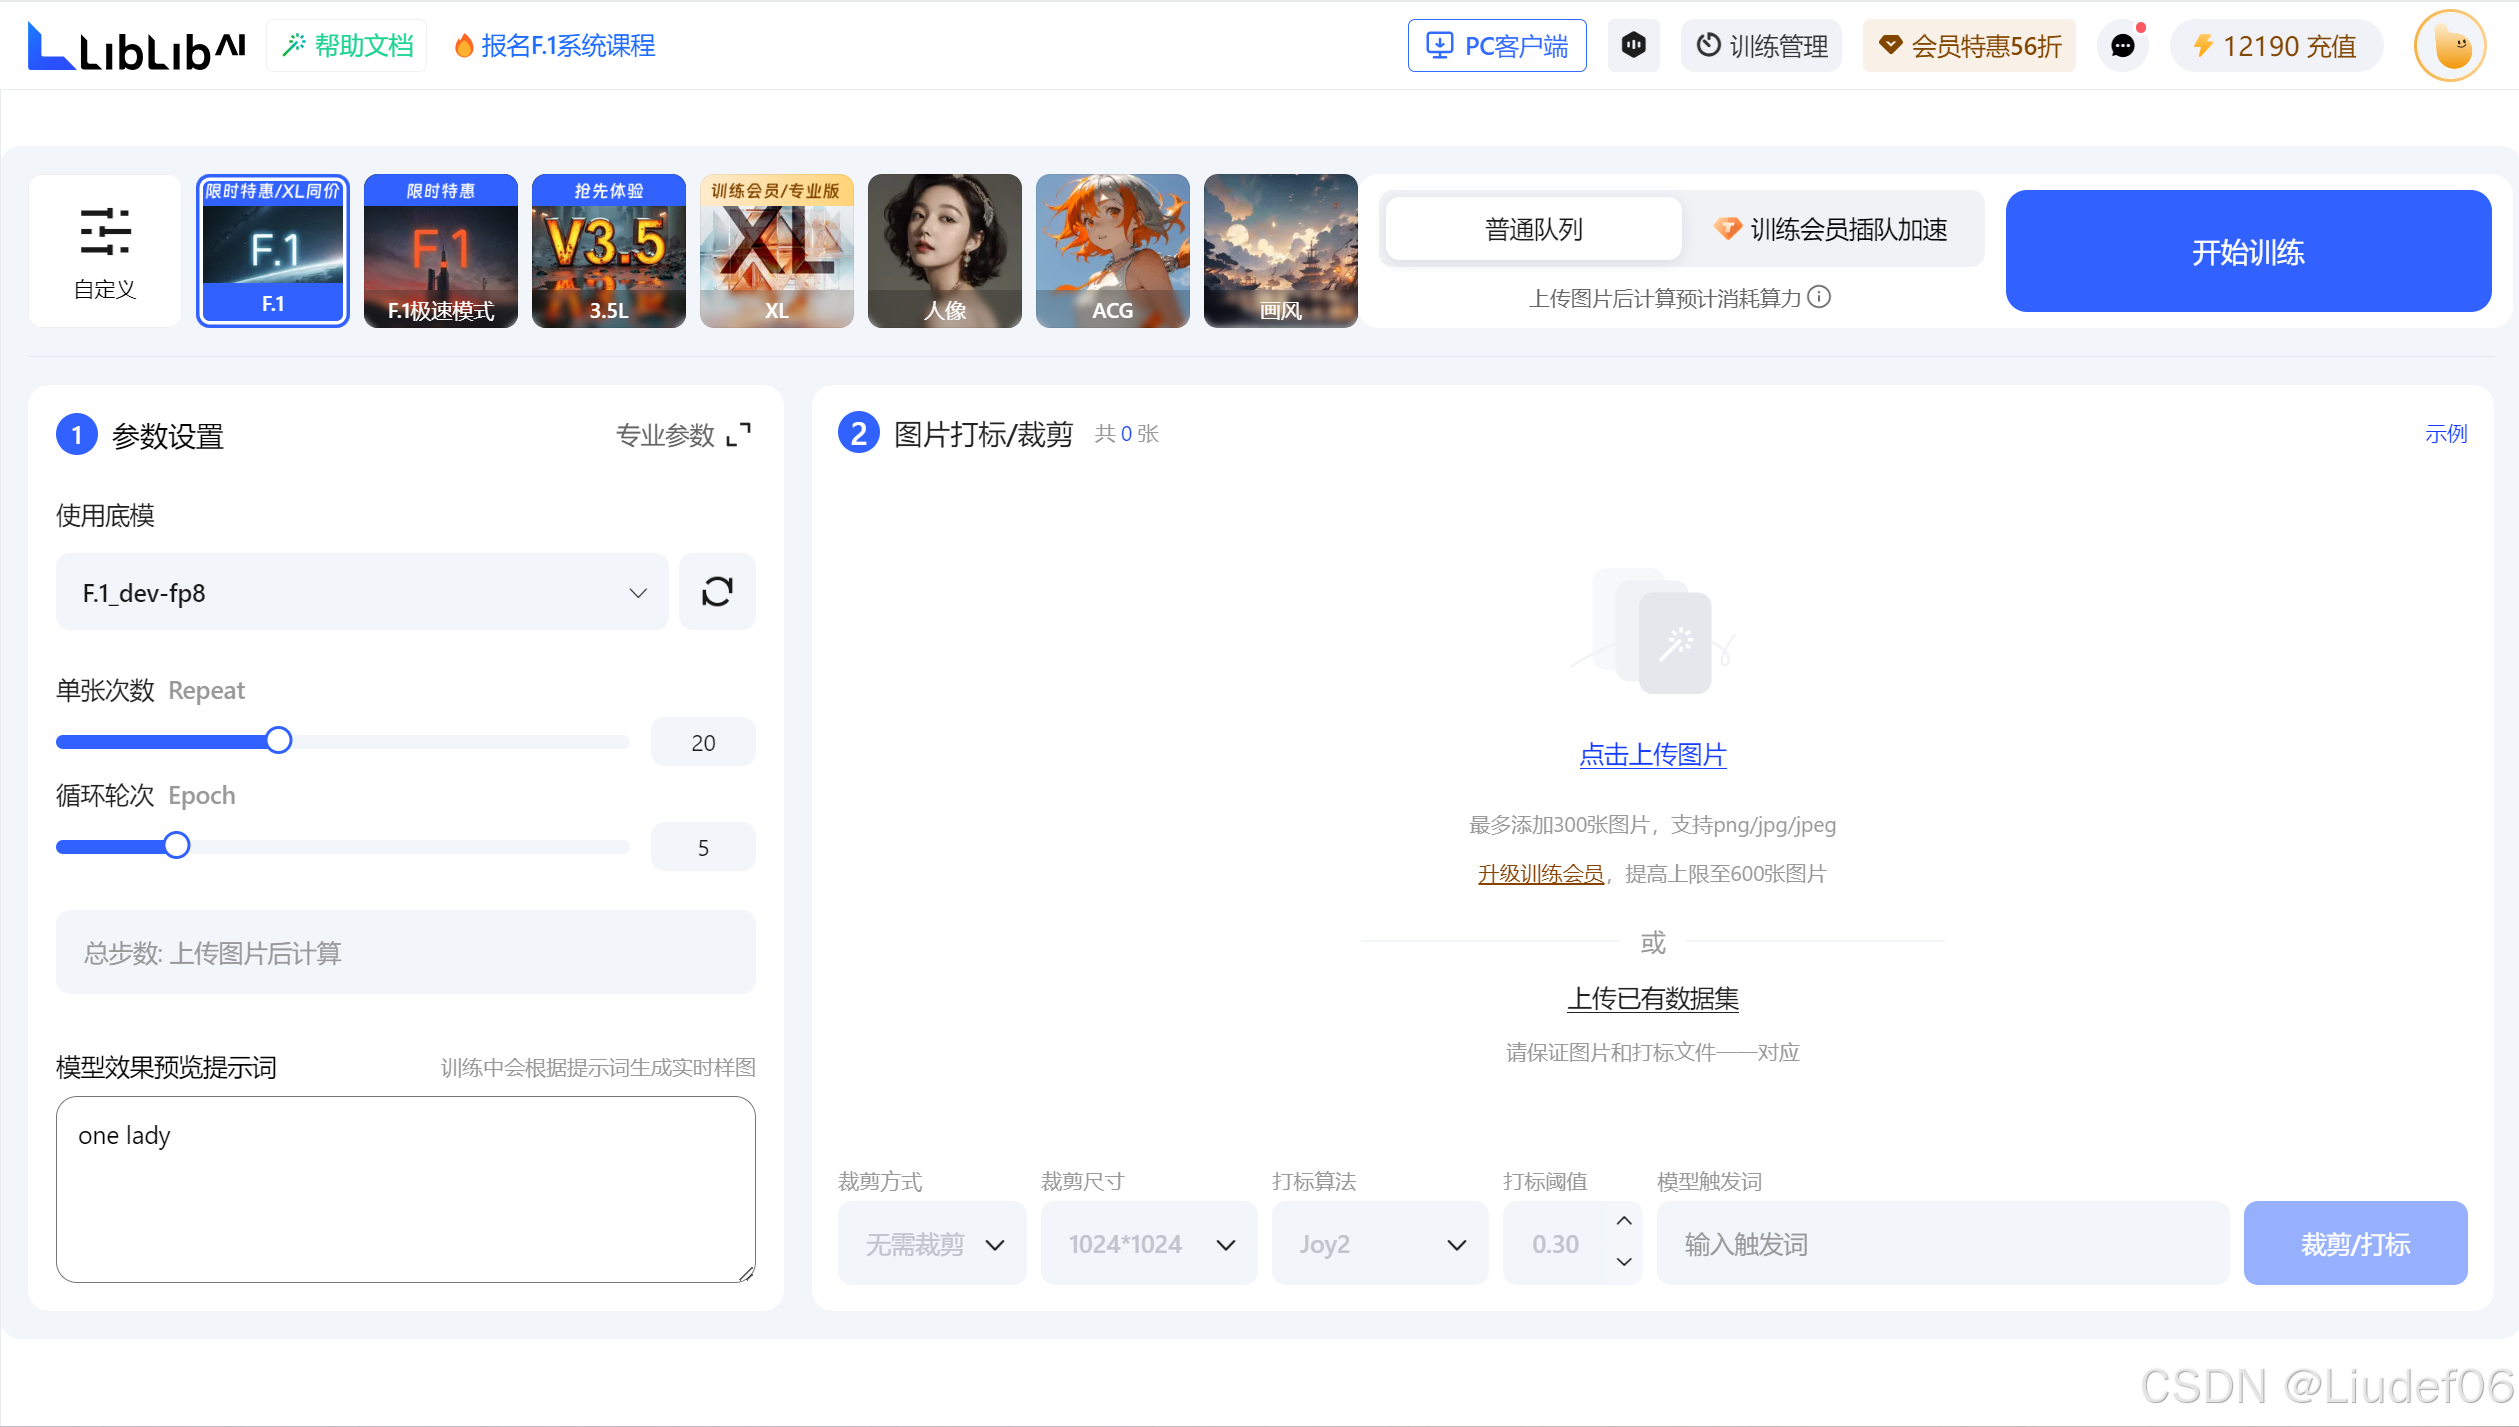Click the 点击上传图片 link
The width and height of the screenshot is (2519, 1427).
[1652, 755]
